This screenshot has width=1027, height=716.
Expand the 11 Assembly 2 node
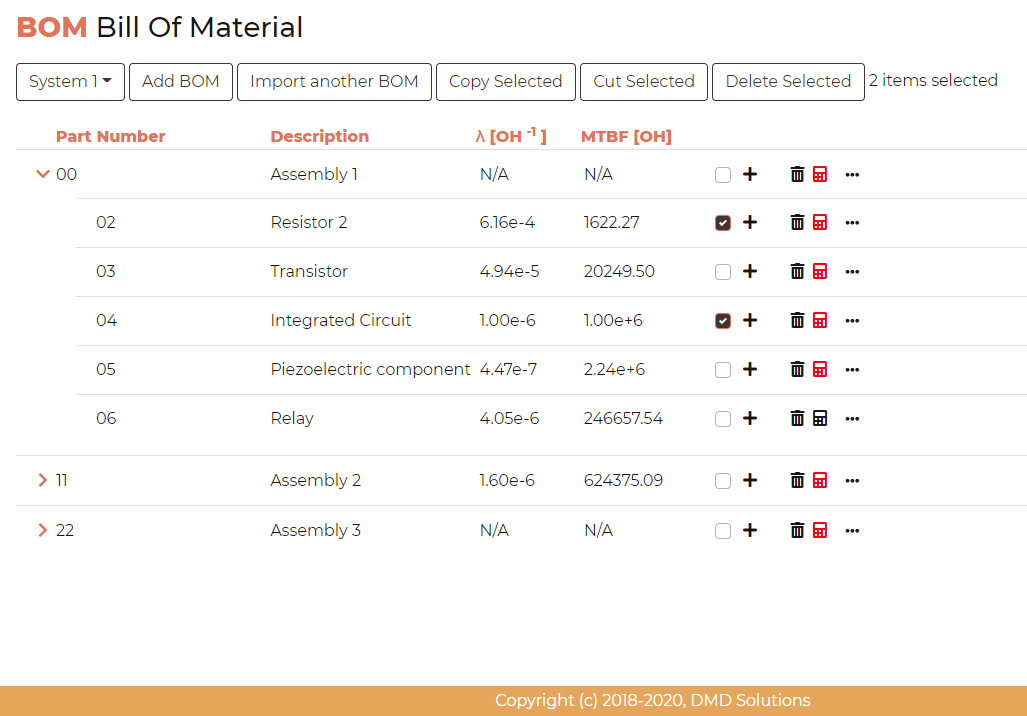(42, 480)
